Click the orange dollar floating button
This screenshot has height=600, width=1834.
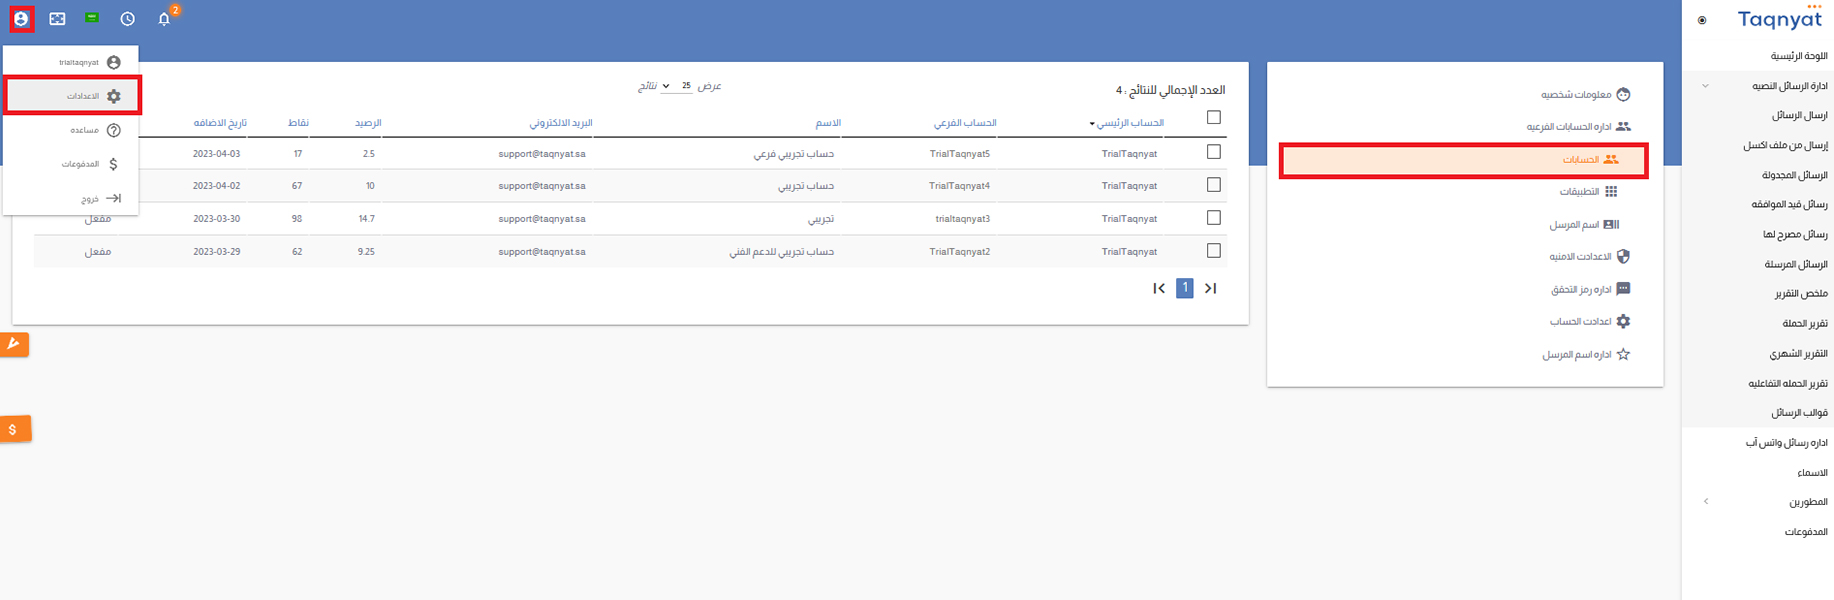[14, 429]
